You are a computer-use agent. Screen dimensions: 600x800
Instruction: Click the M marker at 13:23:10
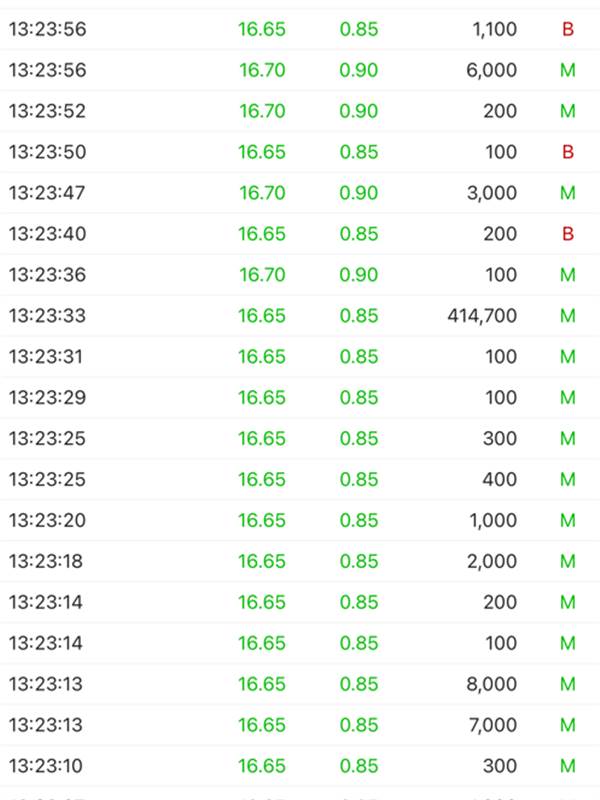pos(568,766)
